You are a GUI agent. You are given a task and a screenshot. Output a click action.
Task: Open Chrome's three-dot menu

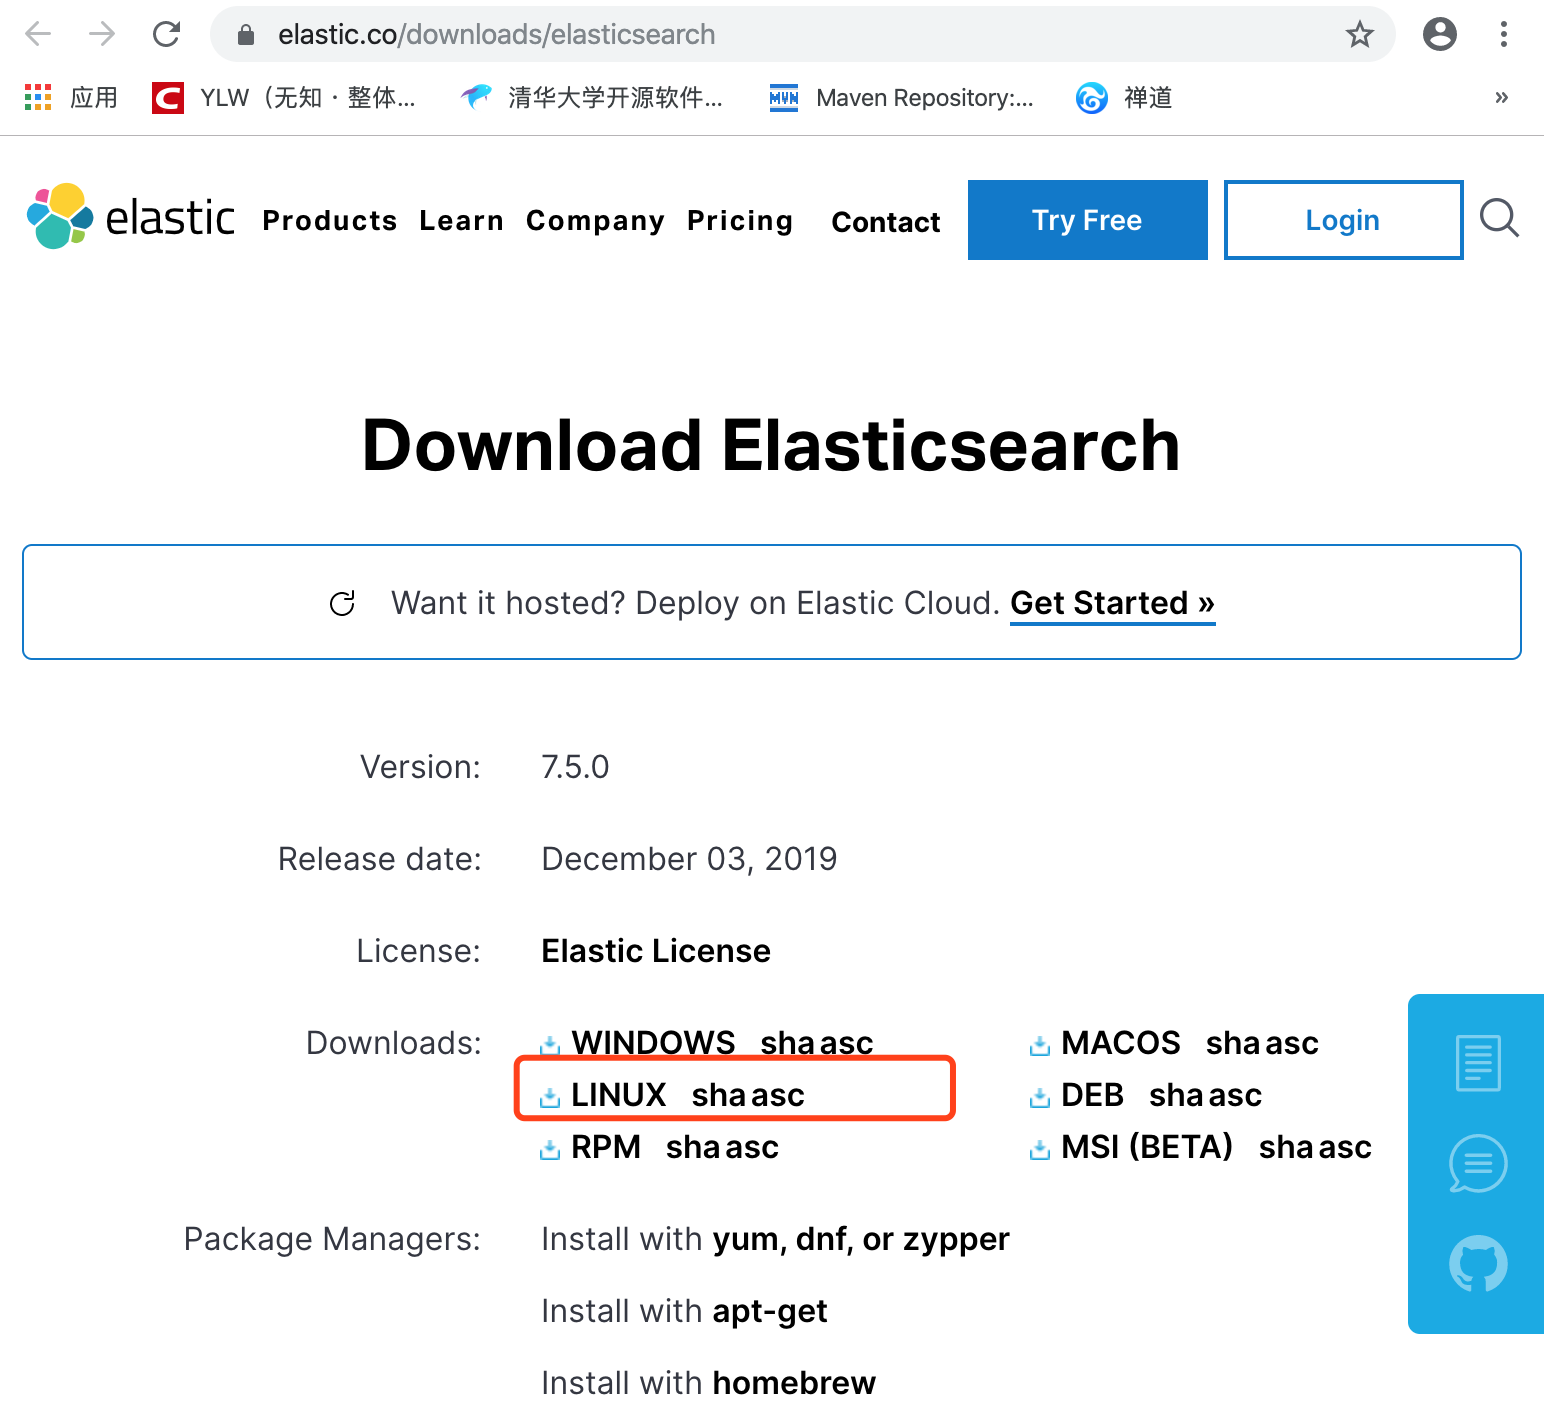point(1503,34)
